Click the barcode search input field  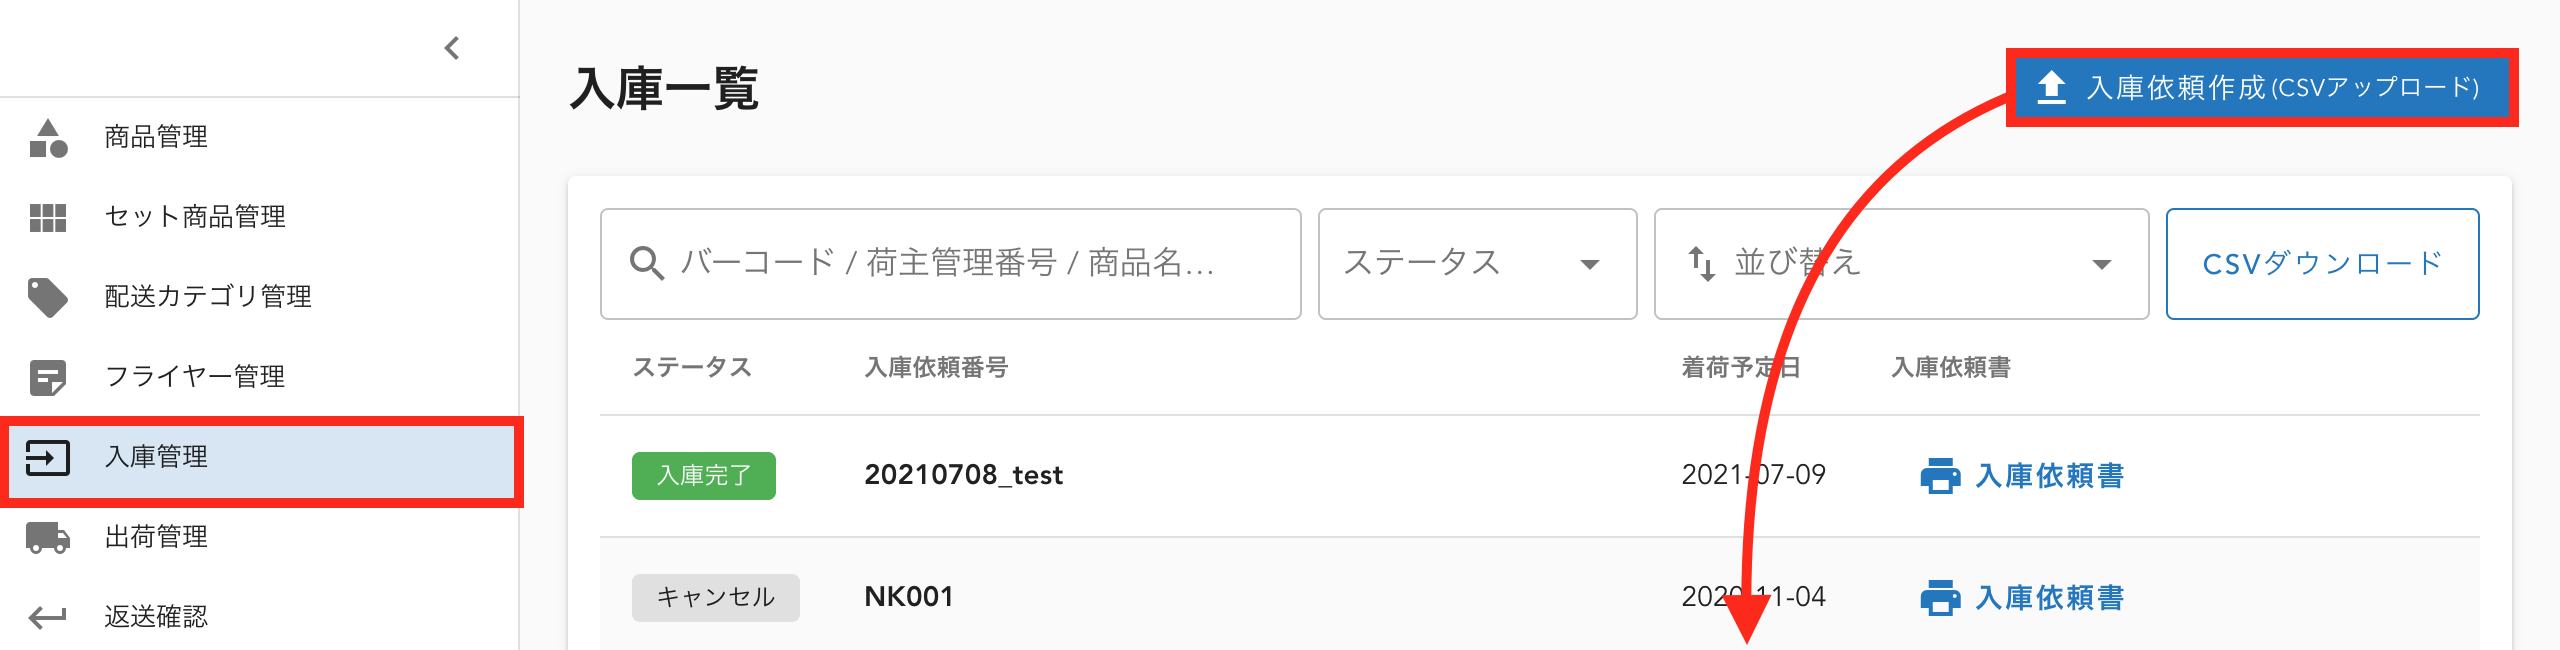(950, 263)
